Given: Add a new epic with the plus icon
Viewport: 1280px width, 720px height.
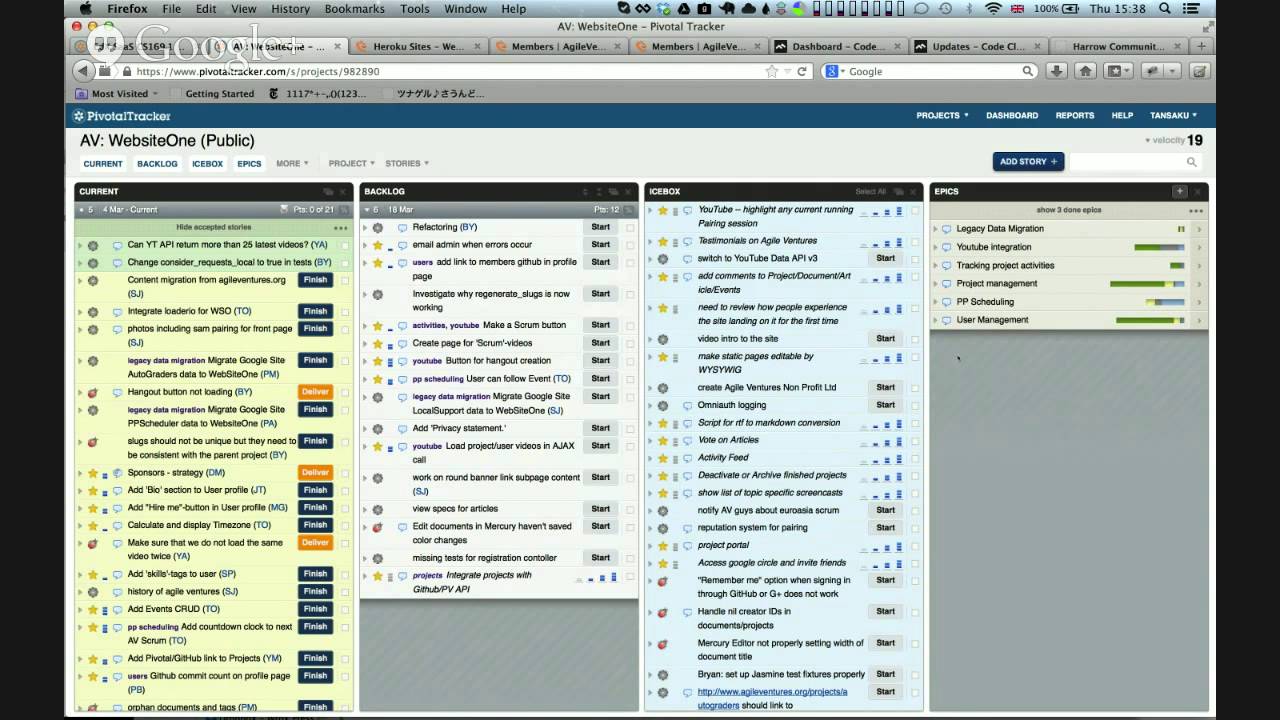Looking at the screenshot, I should click(x=1180, y=191).
